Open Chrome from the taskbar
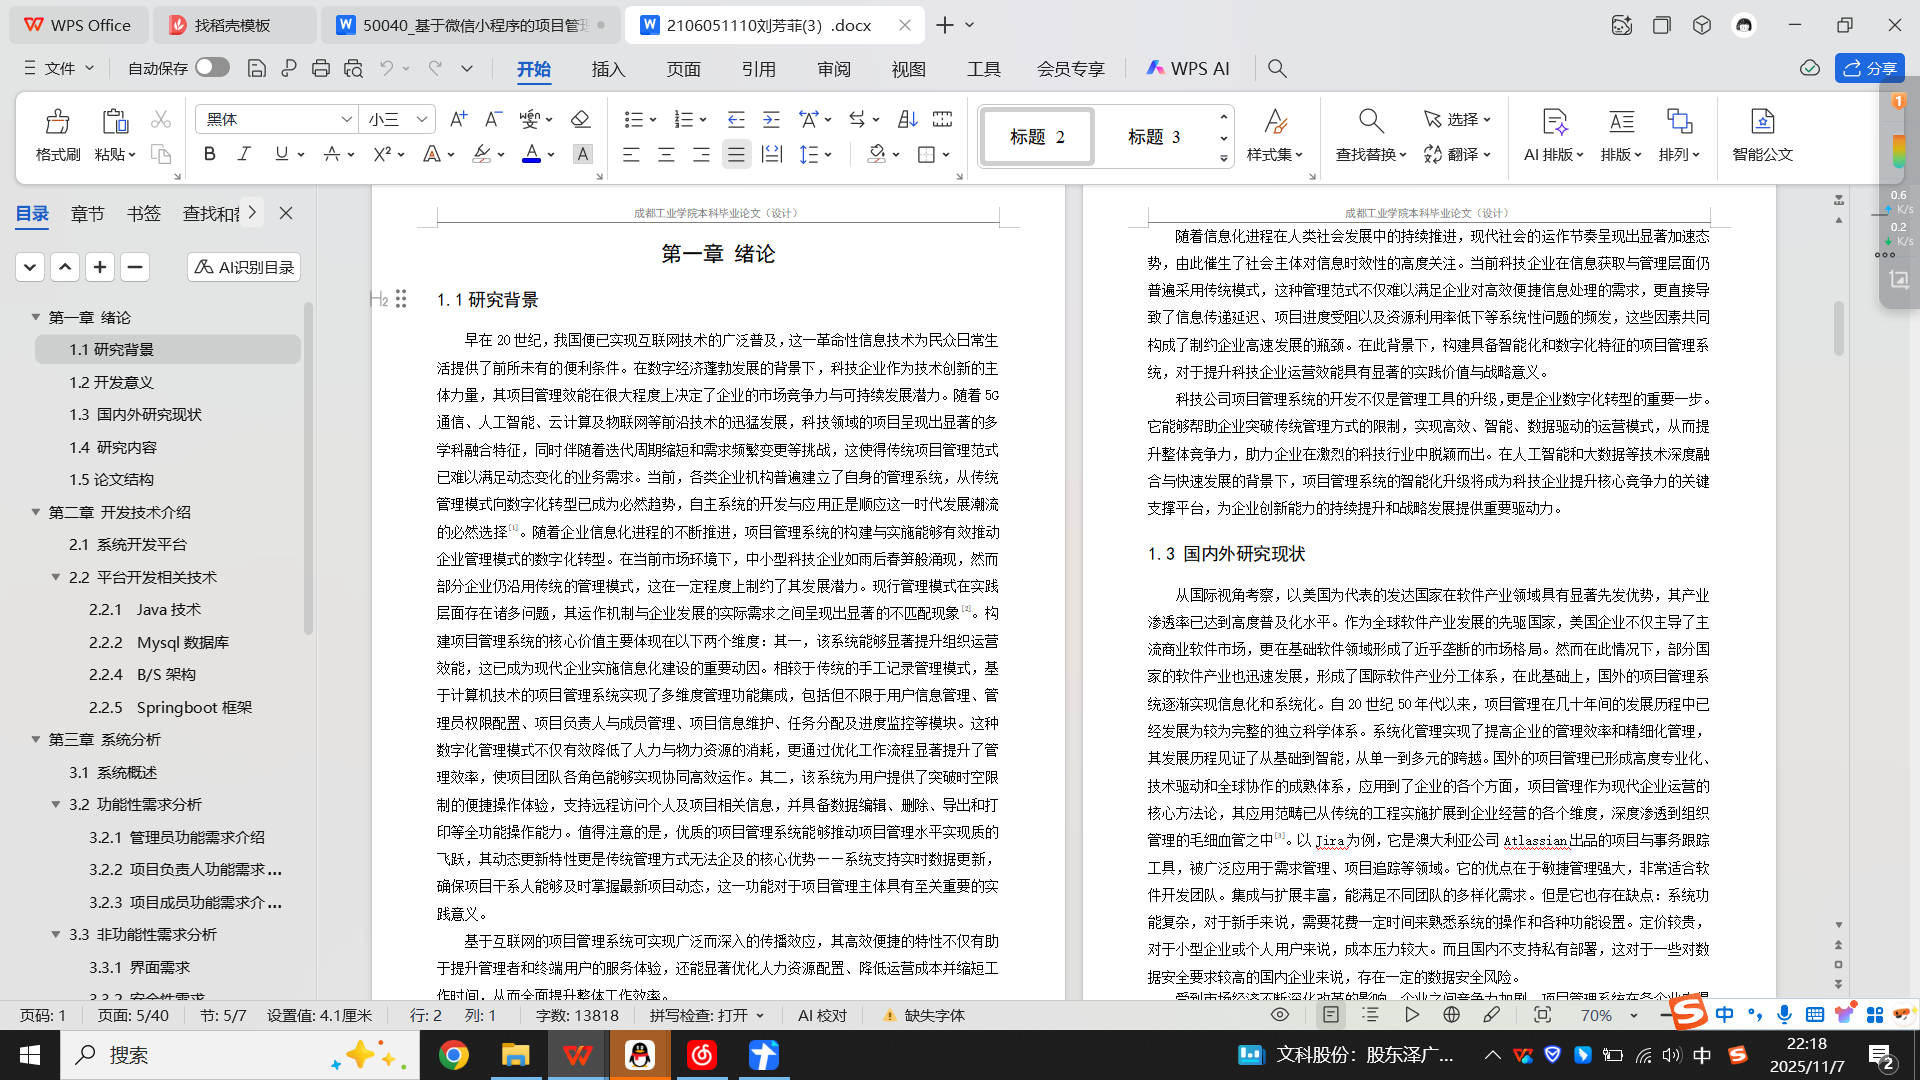Screen dimensions: 1920x1080 454,1055
